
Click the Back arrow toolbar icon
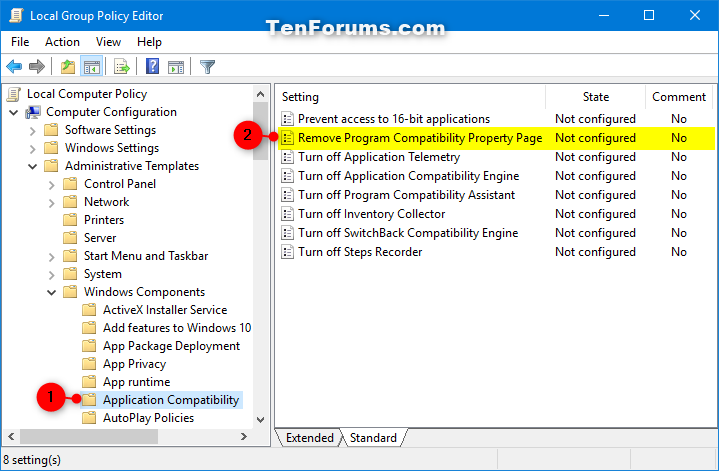[x=14, y=67]
